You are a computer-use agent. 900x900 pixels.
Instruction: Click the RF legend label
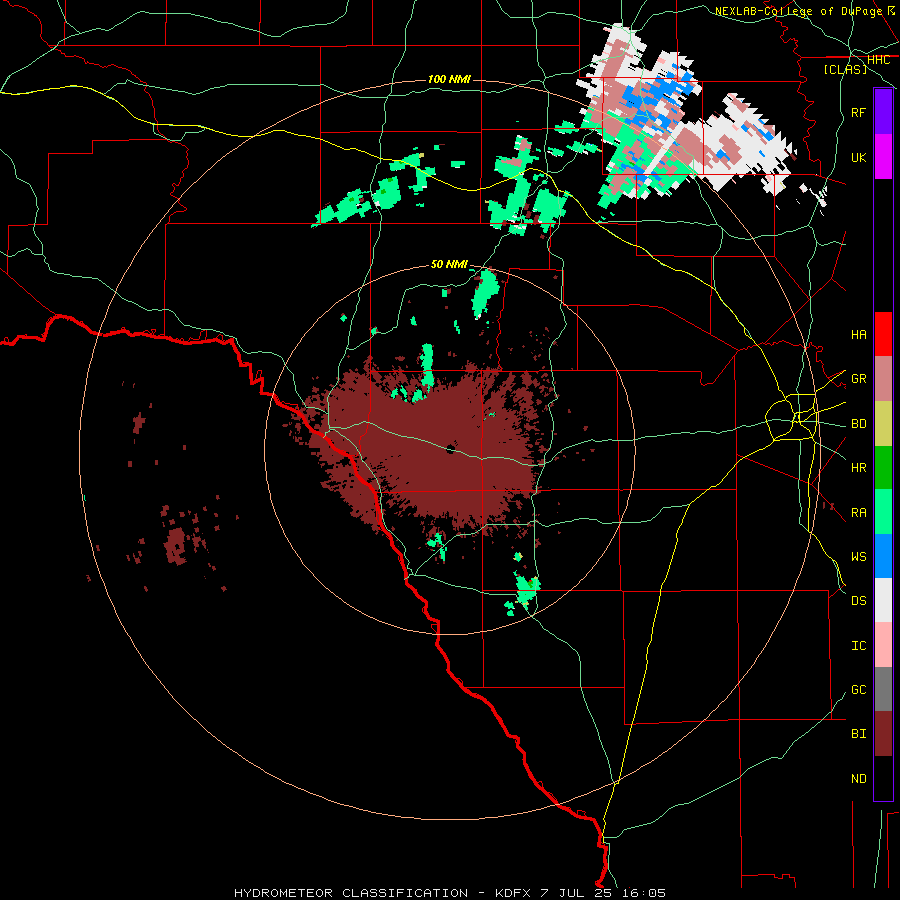(x=859, y=112)
